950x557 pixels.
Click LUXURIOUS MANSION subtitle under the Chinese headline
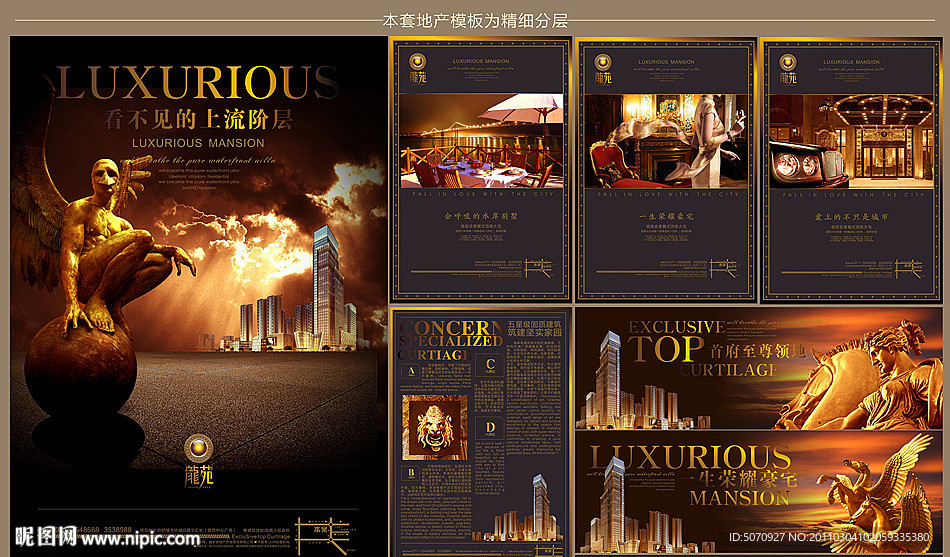[198, 143]
